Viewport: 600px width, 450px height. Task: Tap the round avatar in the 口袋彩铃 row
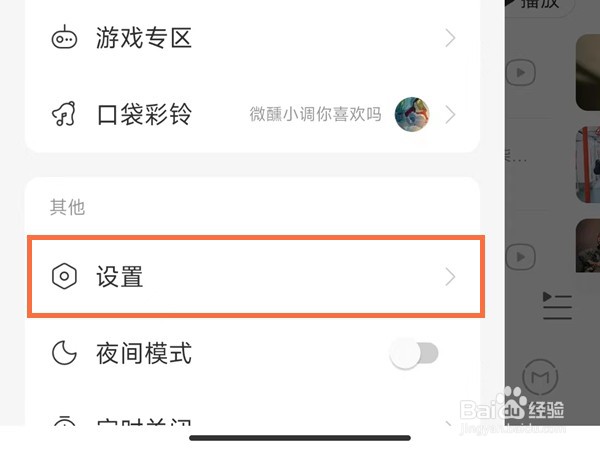pos(412,114)
